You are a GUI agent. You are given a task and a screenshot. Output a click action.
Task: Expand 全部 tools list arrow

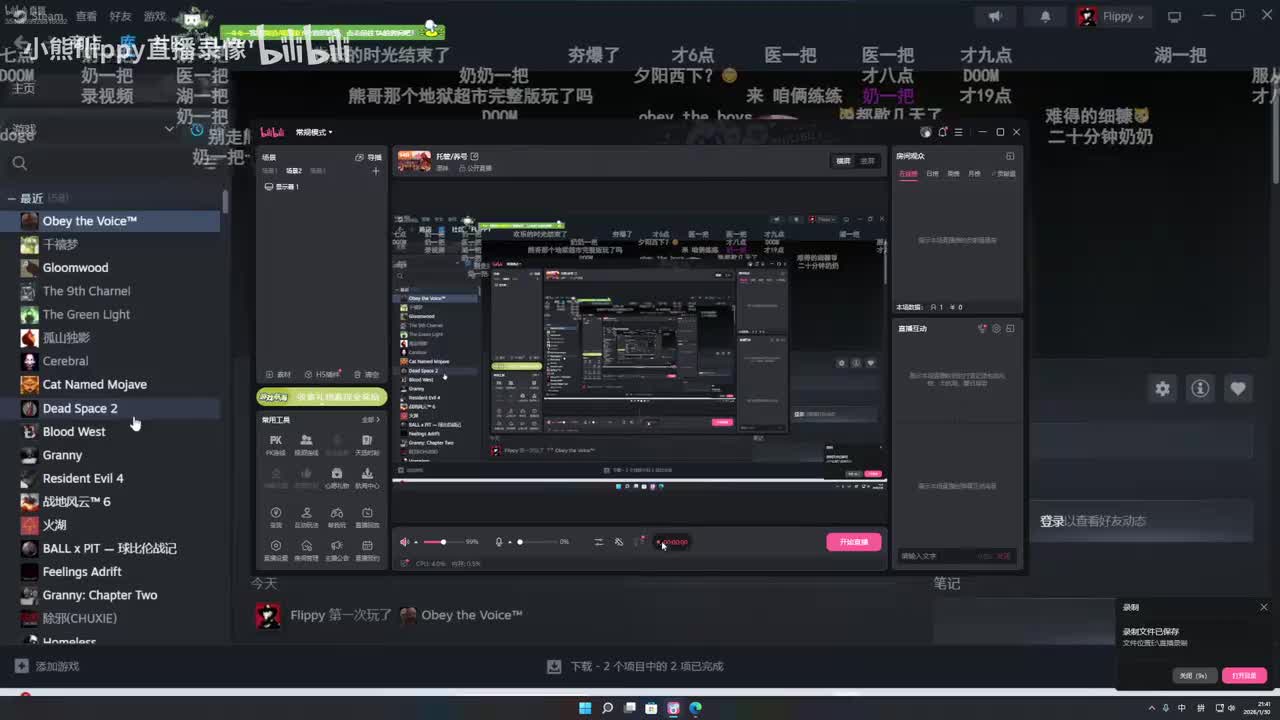pos(370,420)
